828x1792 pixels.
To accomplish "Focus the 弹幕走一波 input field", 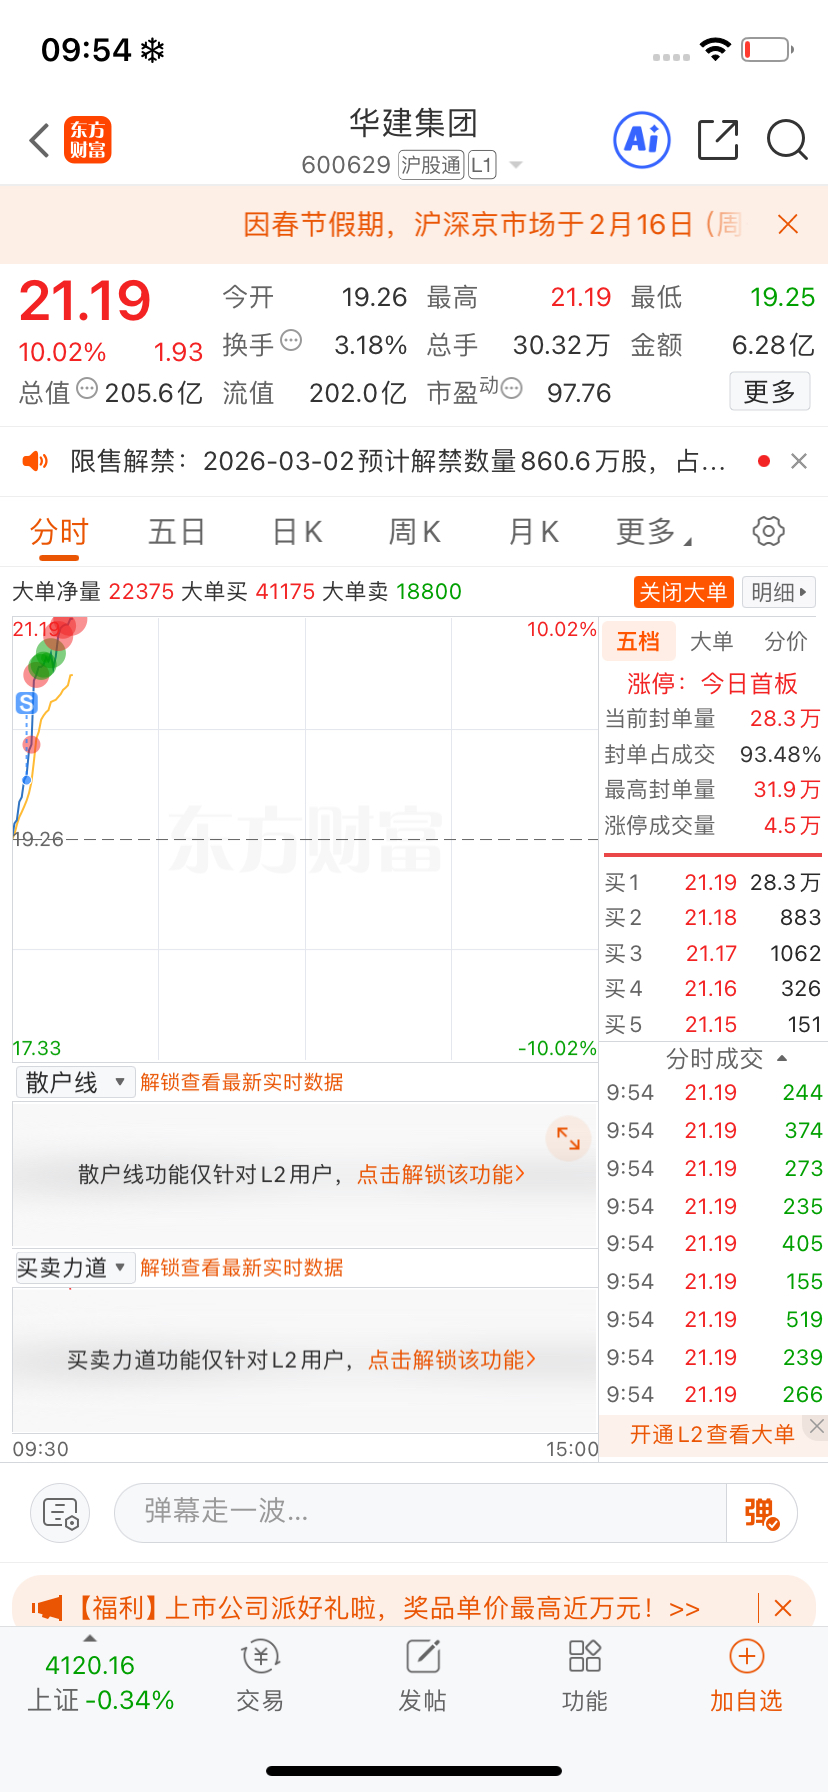I will pyautogui.click(x=420, y=1513).
